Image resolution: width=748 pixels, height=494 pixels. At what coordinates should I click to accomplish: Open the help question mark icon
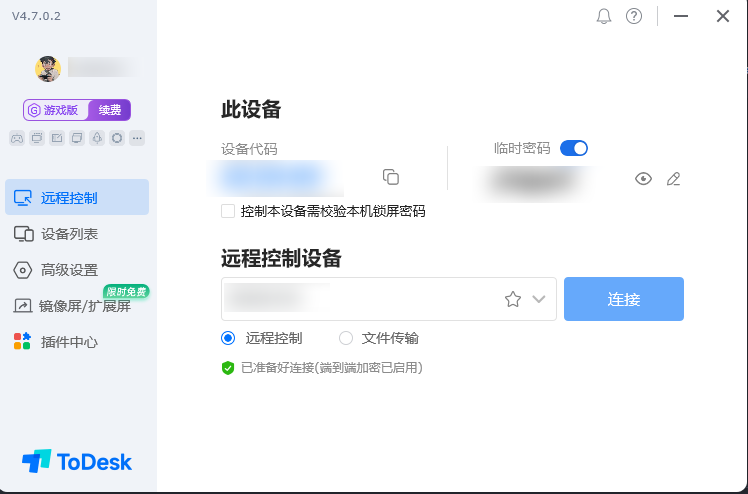[634, 16]
